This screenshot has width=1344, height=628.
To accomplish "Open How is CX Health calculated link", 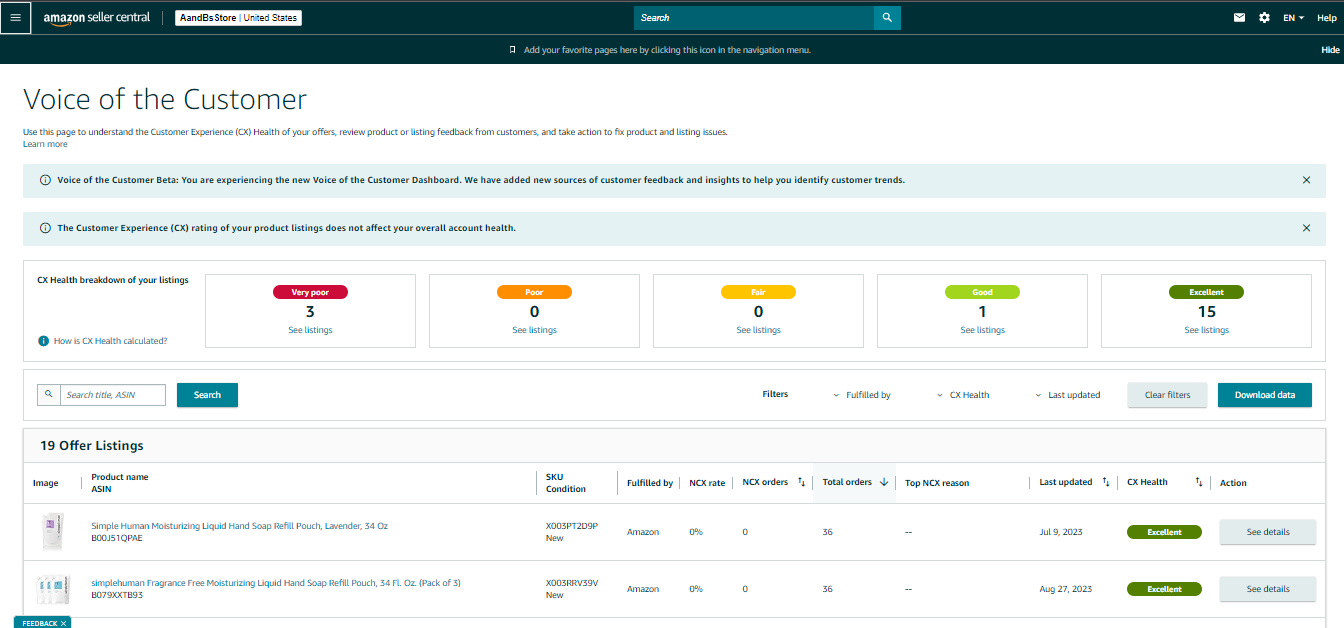I will point(110,341).
